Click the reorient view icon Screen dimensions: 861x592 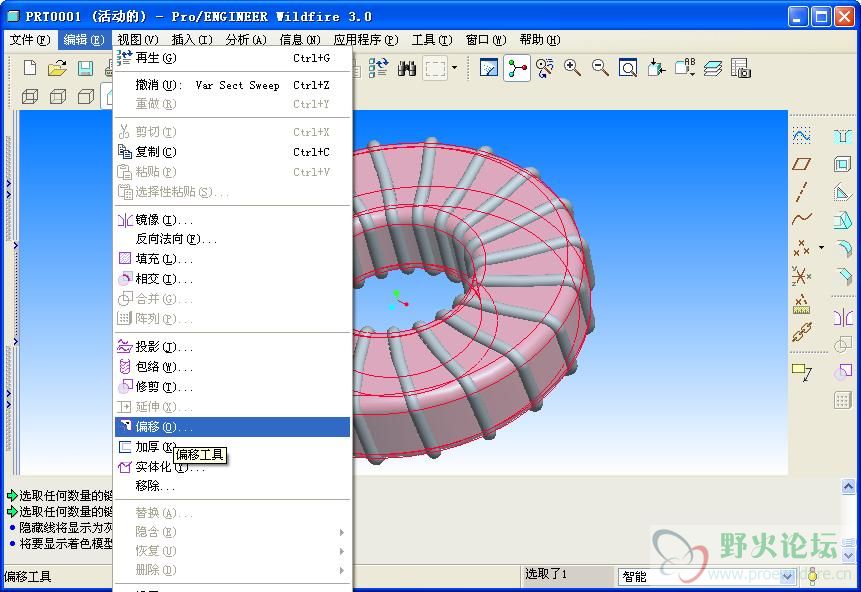click(x=656, y=68)
